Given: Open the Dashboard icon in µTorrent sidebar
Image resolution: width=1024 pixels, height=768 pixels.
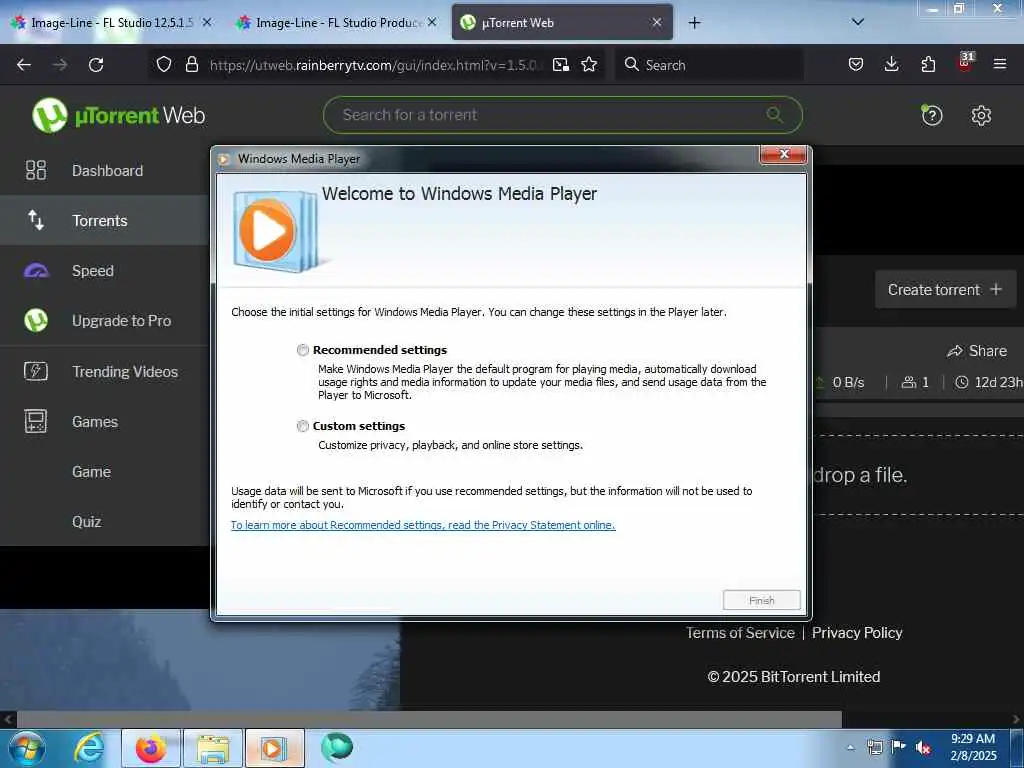Looking at the screenshot, I should click(x=36, y=170).
